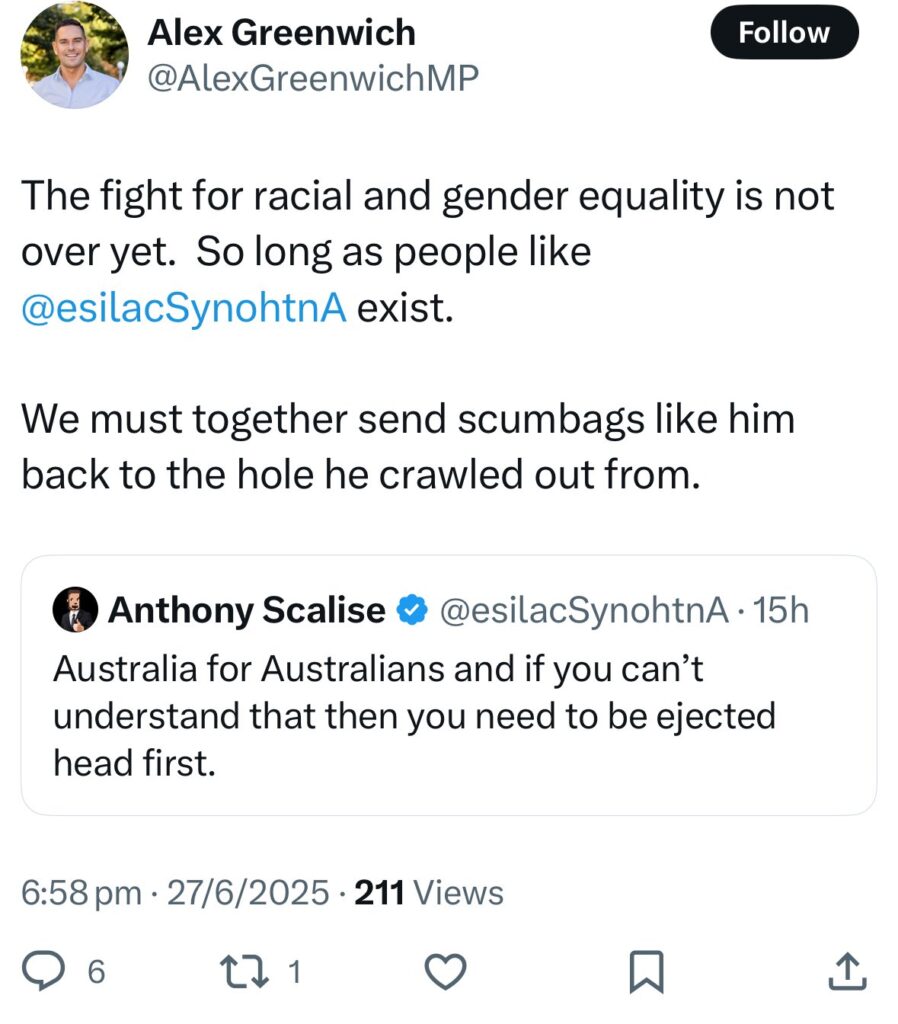Click Anthony Scalise's verified blue badge
The image size is (898, 1024).
(x=412, y=610)
